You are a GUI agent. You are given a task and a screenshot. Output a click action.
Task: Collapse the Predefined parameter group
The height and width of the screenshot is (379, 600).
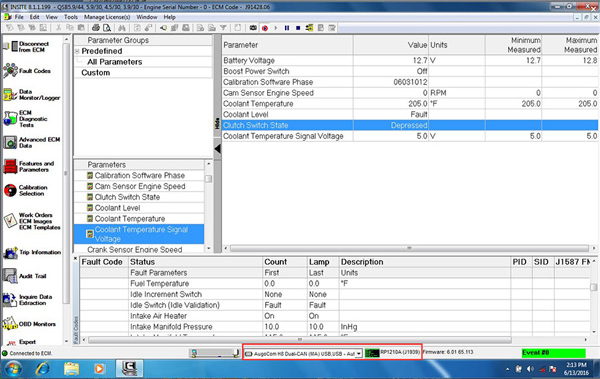tap(77, 51)
